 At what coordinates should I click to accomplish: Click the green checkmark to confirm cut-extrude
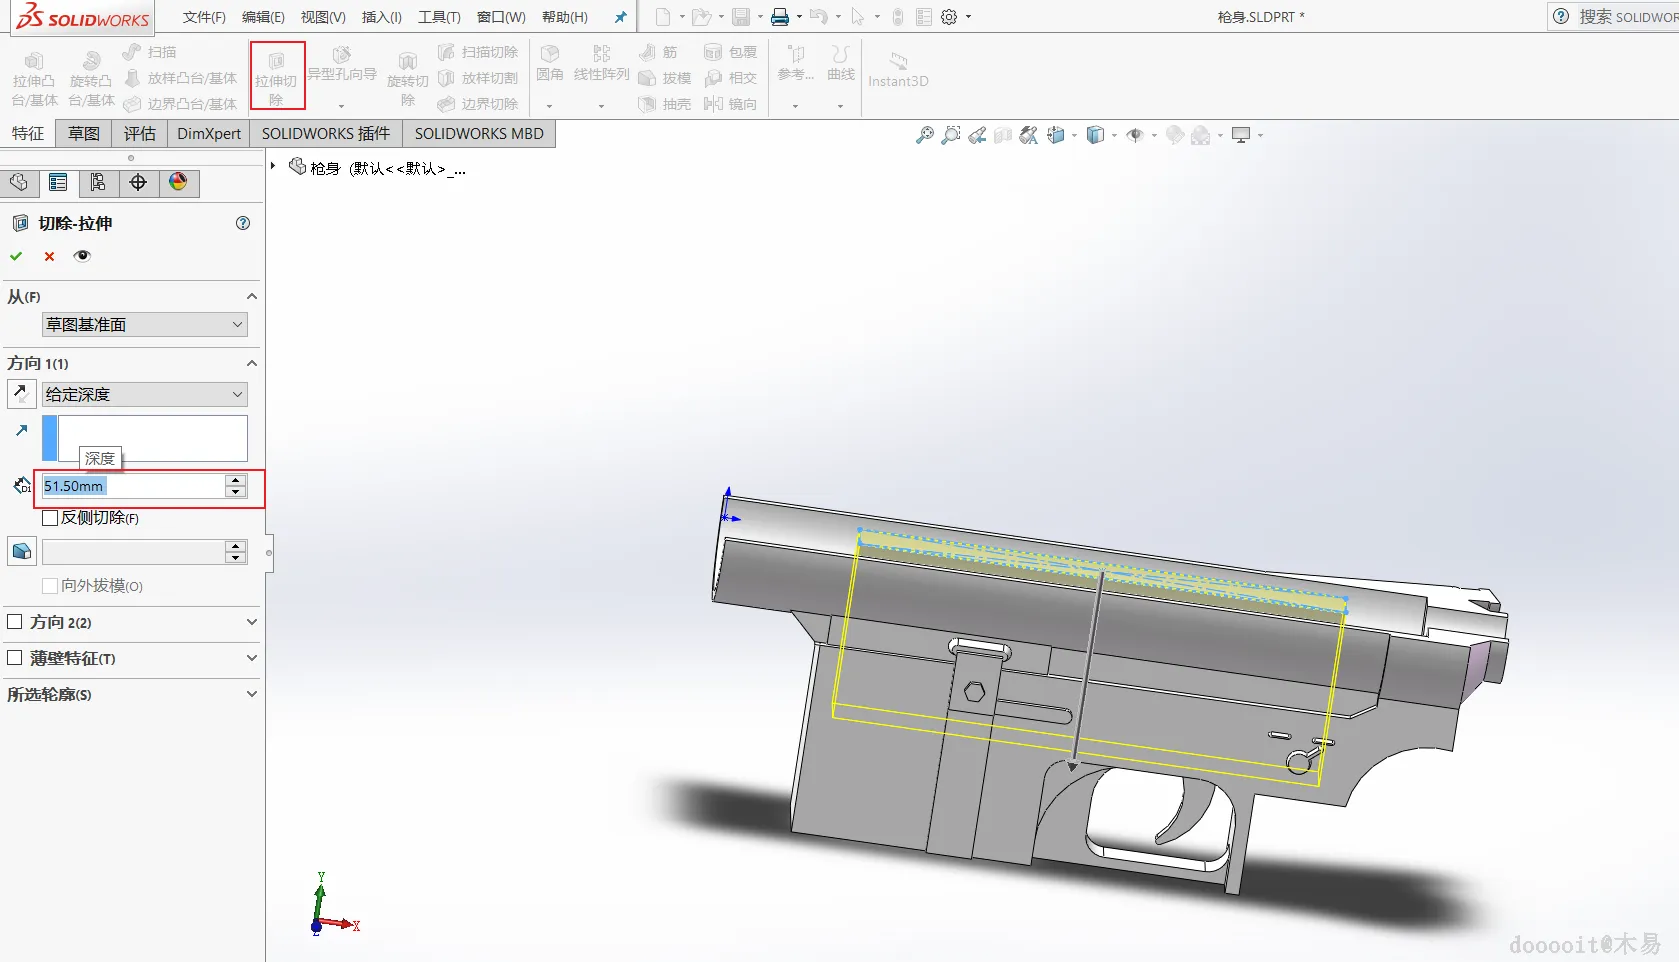tap(16, 256)
